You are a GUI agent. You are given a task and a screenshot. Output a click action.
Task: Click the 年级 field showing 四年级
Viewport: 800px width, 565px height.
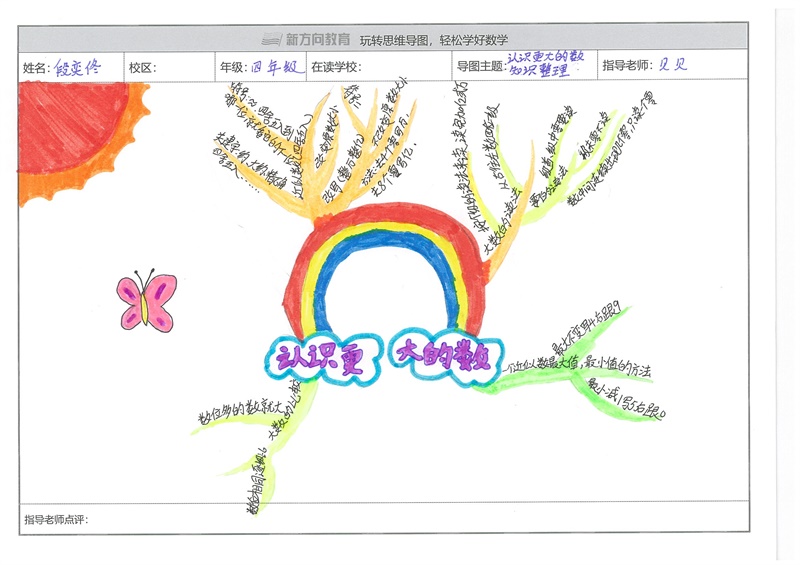click(275, 68)
